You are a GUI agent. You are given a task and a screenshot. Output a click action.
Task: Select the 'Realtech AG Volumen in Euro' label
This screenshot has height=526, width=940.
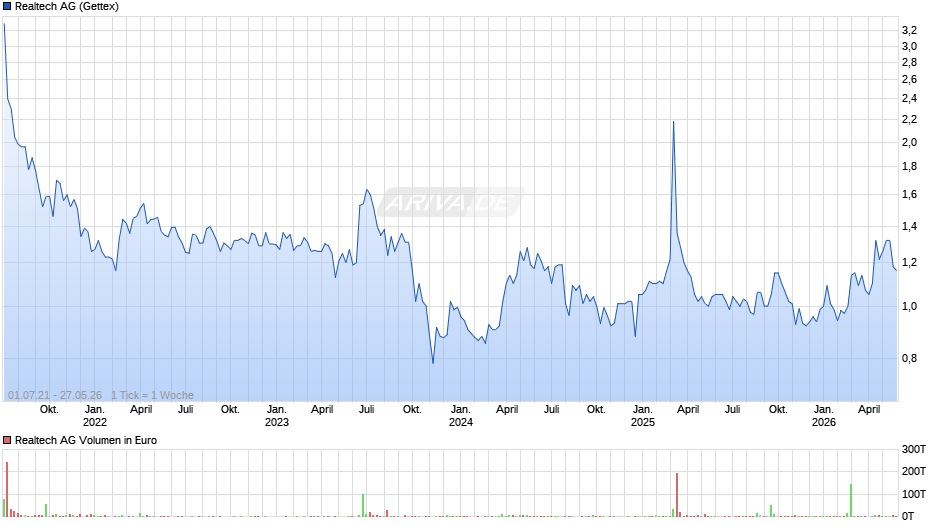point(86,440)
